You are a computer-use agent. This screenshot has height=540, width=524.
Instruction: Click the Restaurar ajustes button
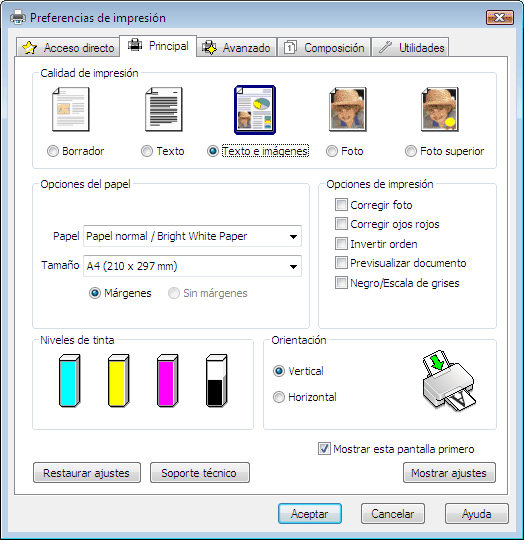tap(87, 473)
